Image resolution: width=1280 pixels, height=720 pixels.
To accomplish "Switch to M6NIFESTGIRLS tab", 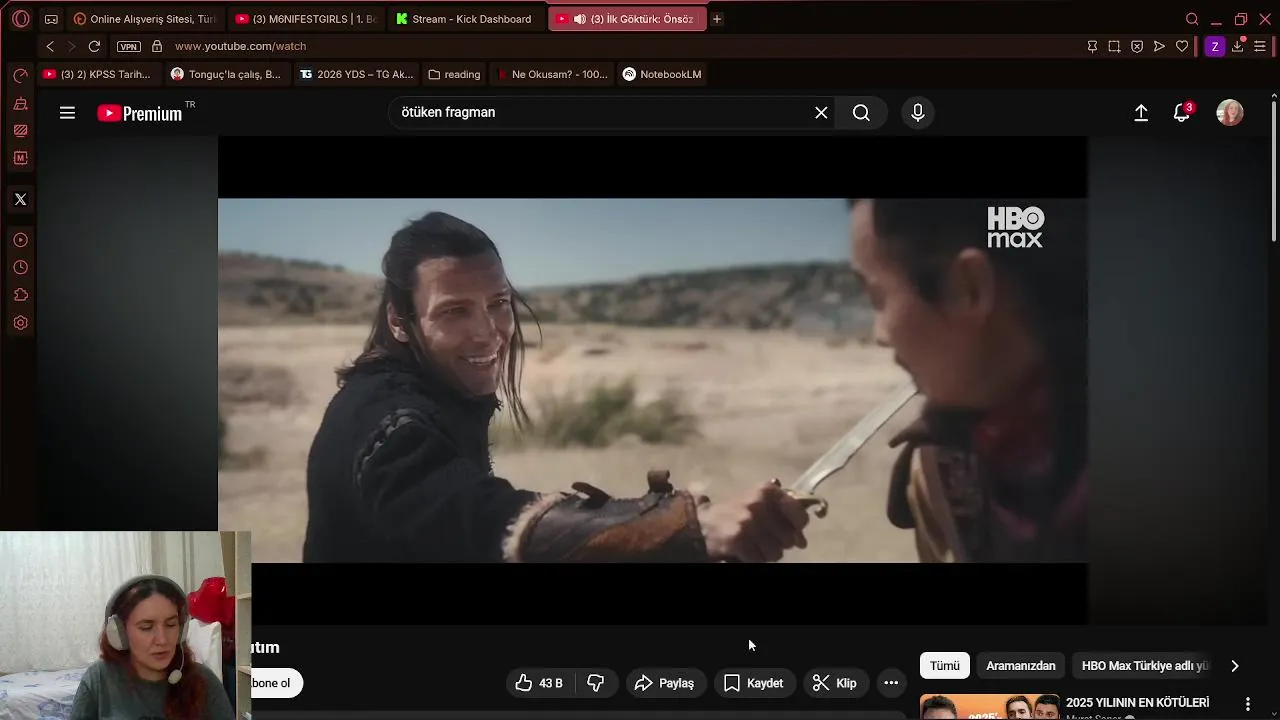I will pyautogui.click(x=305, y=19).
